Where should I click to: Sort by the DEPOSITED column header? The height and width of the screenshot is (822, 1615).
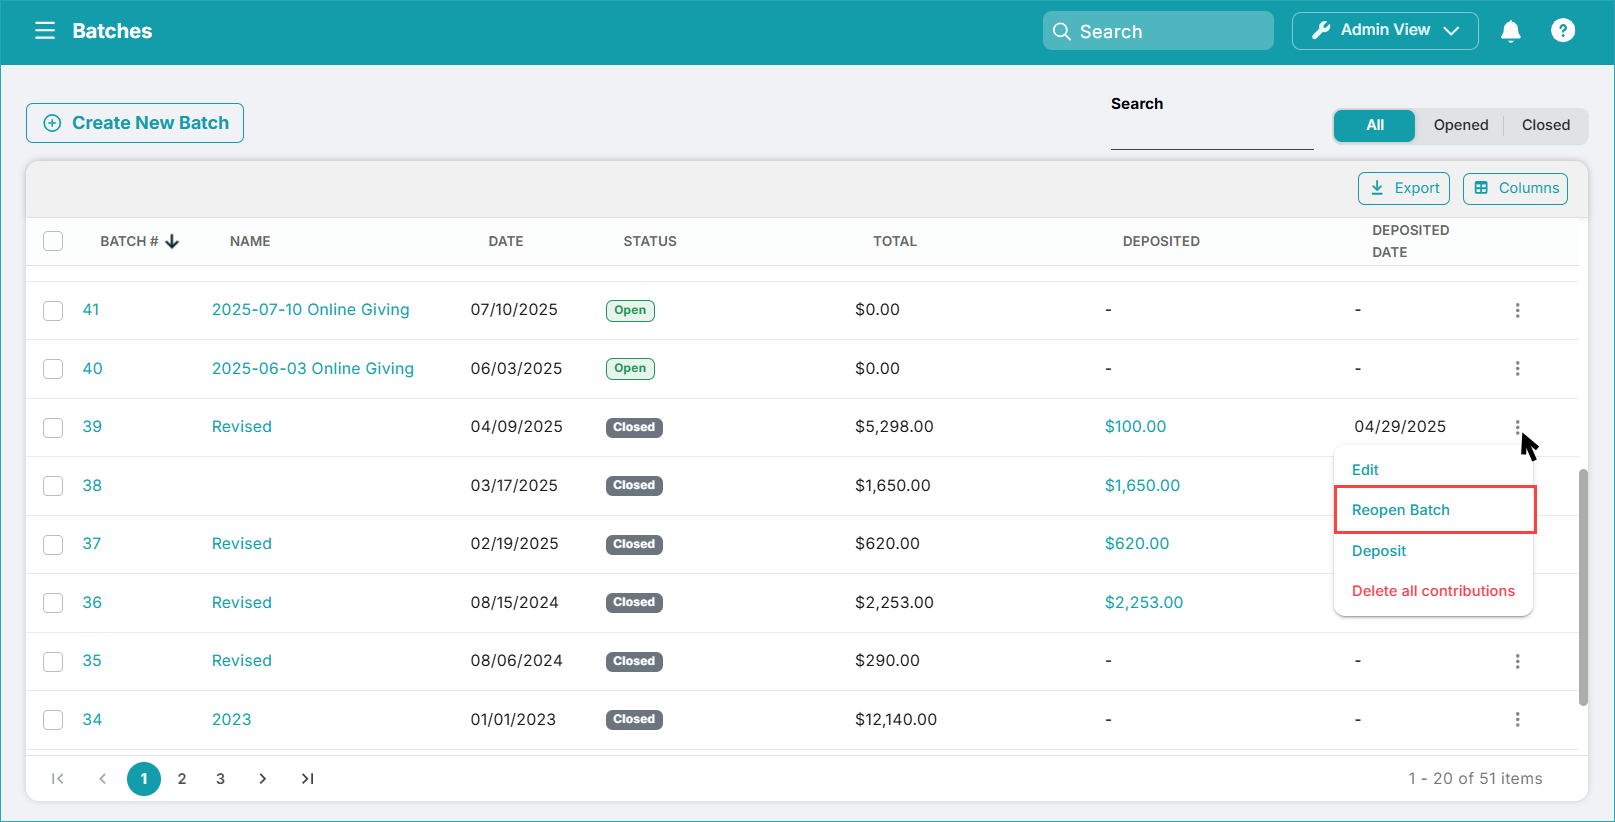[1161, 241]
